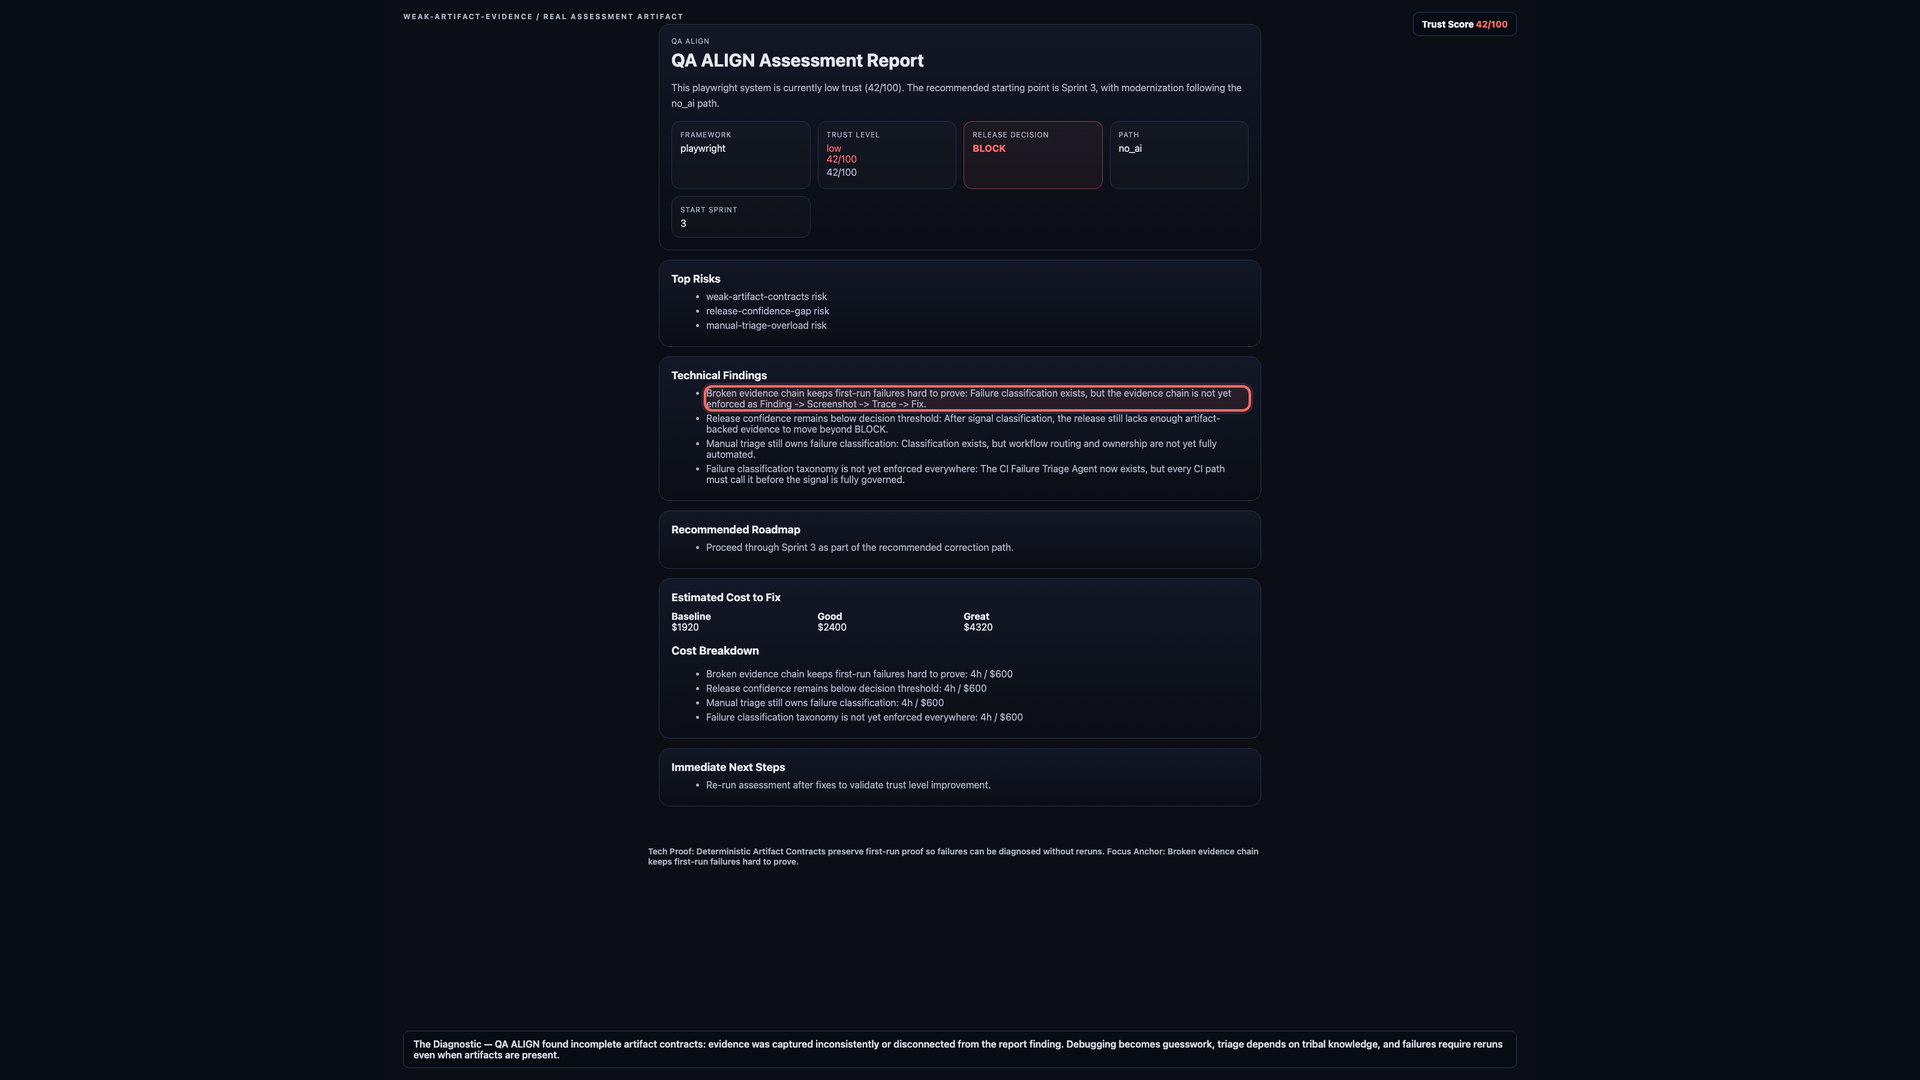Click The Diagnostic banner at bottom
This screenshot has width=1920, height=1080.
point(960,1050)
